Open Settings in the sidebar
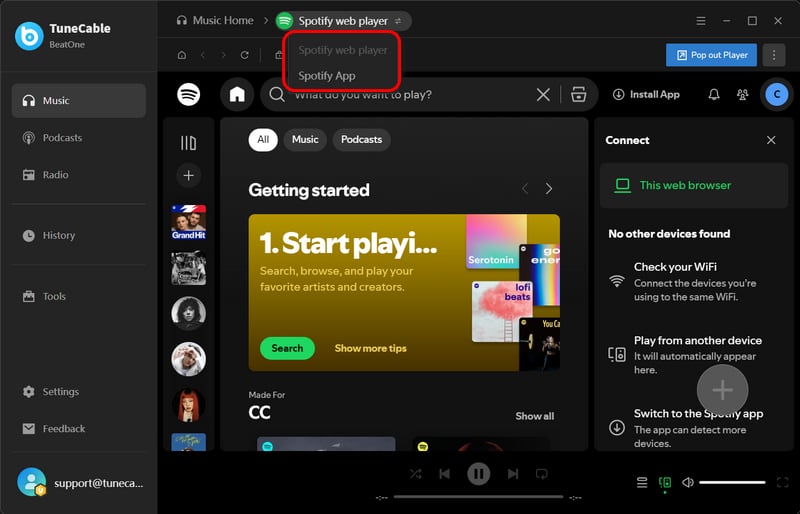This screenshot has width=800, height=514. [x=79, y=391]
